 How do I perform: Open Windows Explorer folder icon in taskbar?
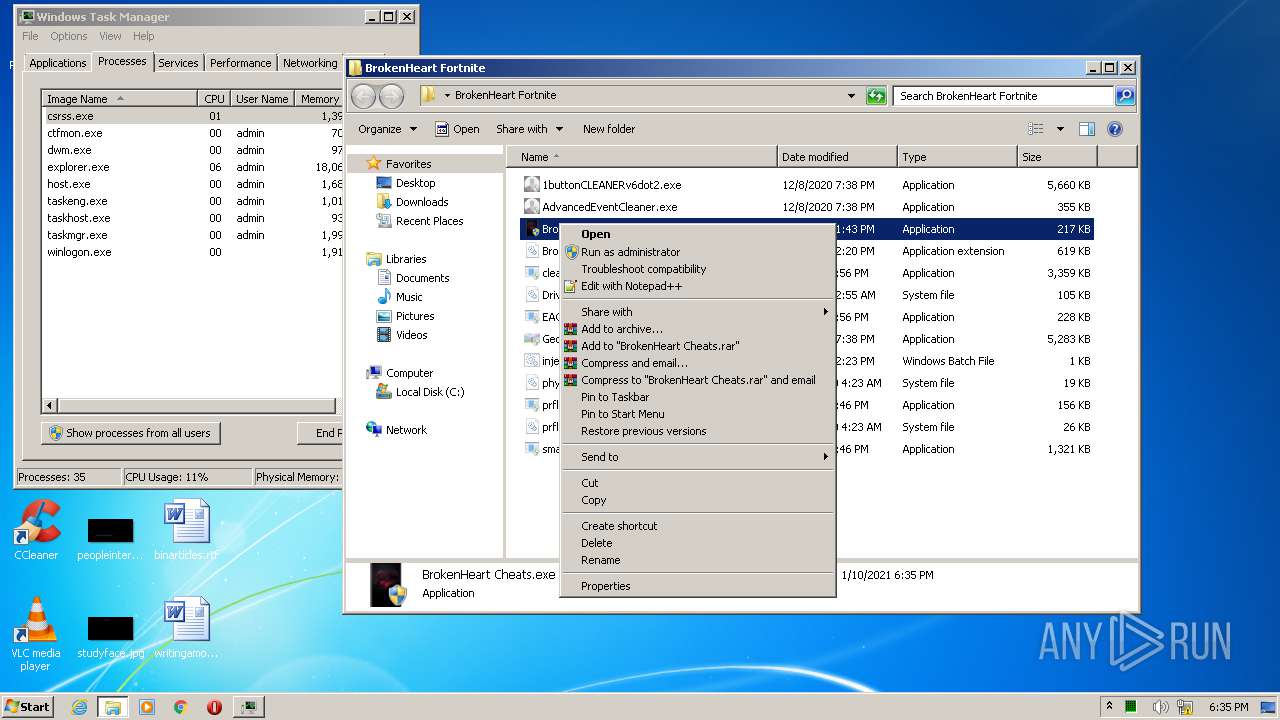point(113,707)
